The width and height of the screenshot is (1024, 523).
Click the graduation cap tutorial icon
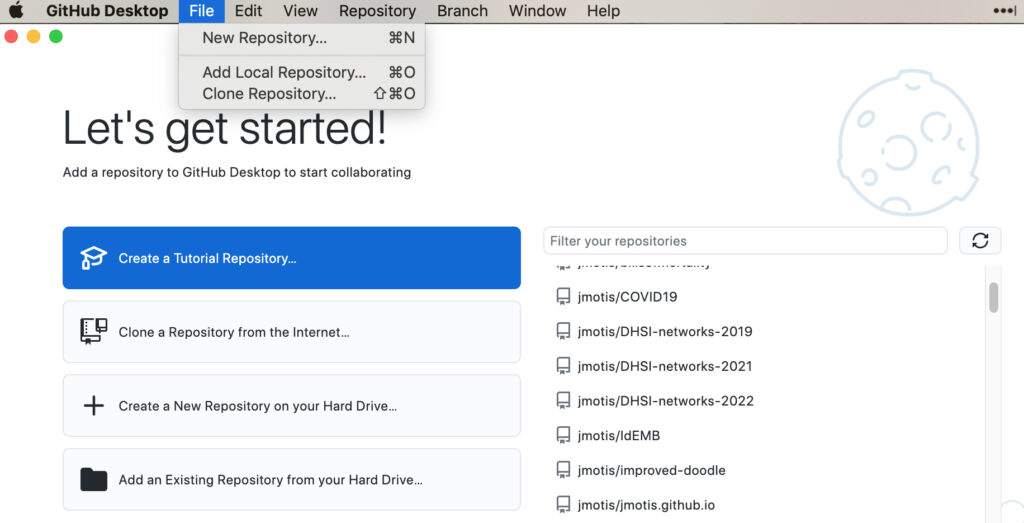(x=93, y=258)
